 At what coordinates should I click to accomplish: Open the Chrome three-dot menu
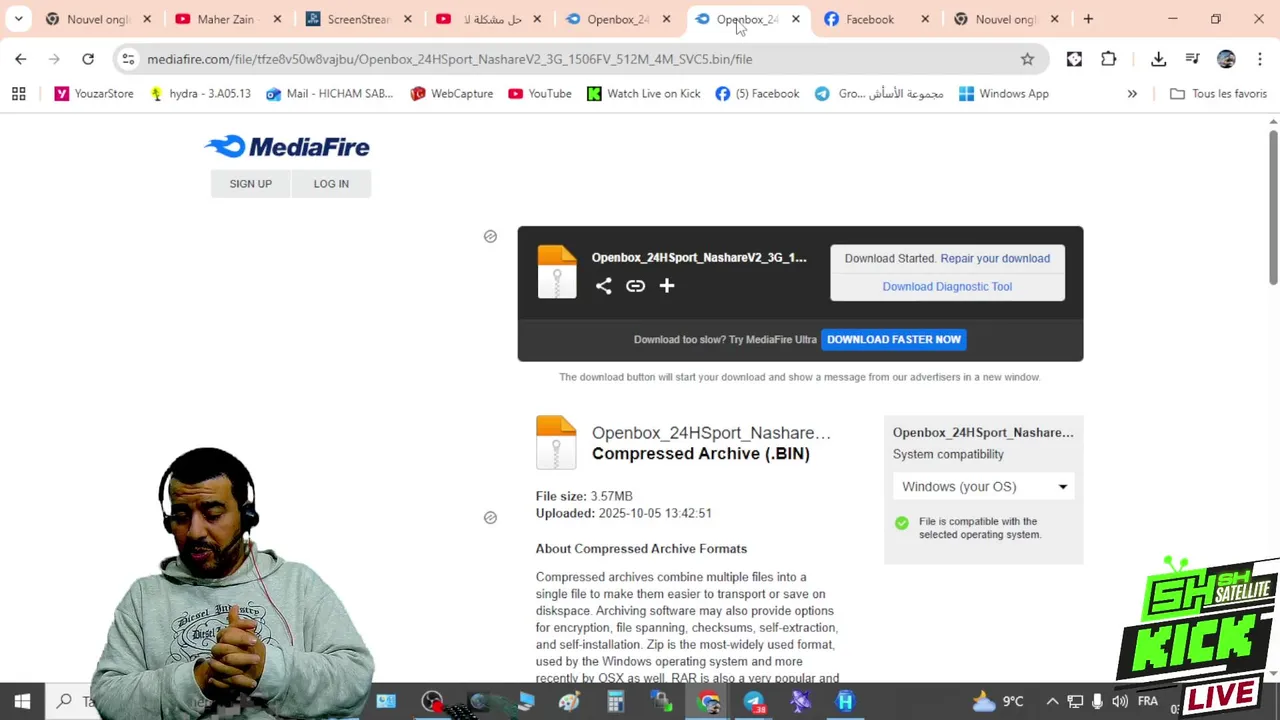(1259, 59)
